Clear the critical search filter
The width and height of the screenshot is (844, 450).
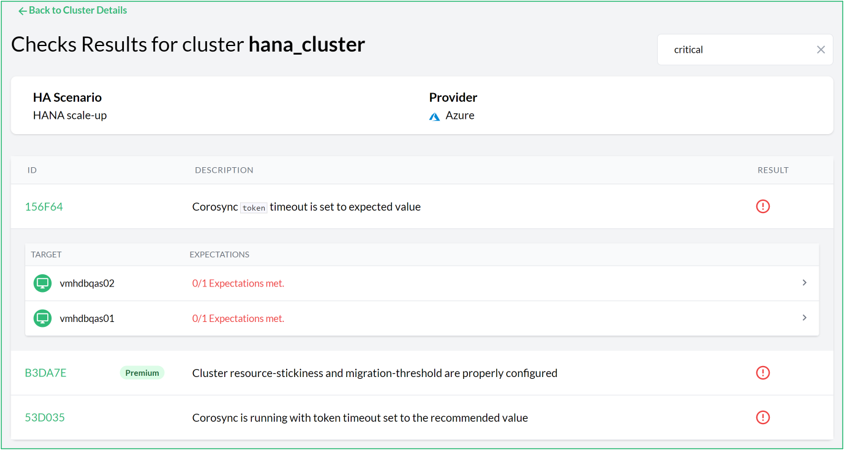pos(821,50)
